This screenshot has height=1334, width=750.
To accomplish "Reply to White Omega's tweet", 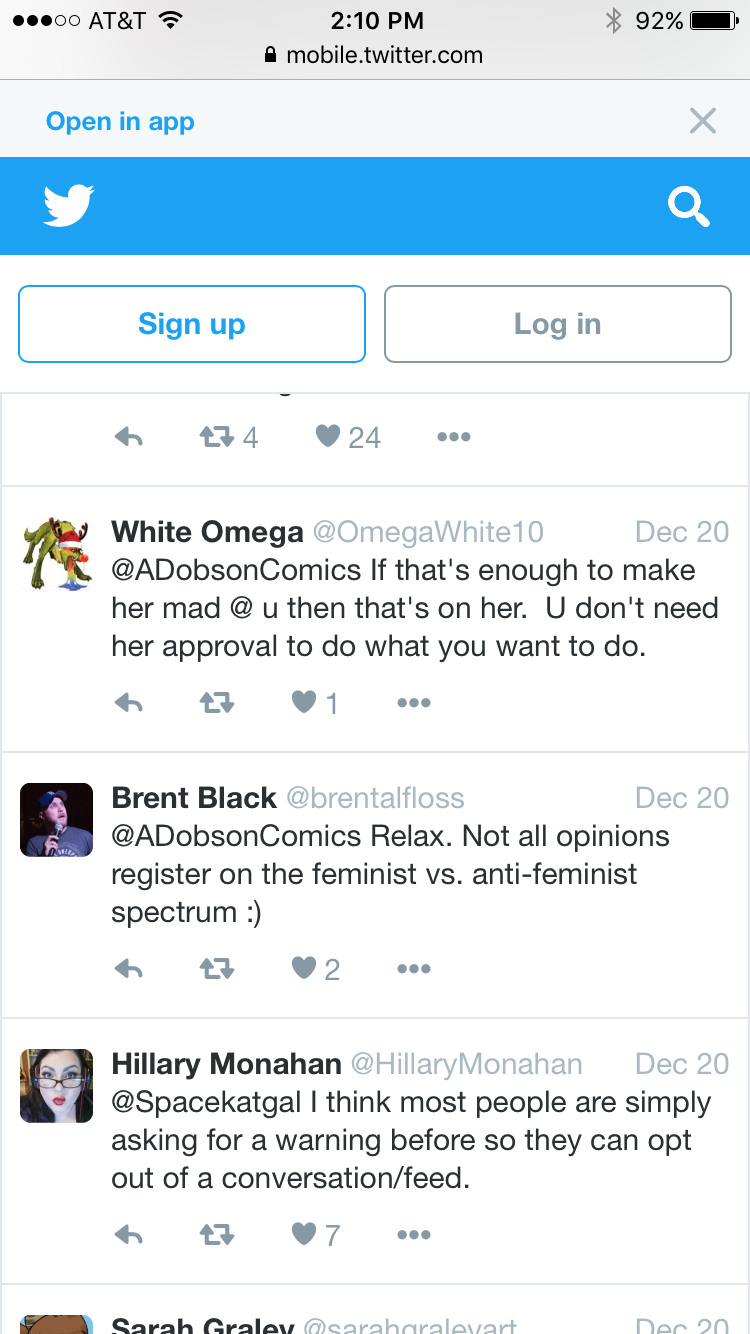I will tap(129, 703).
